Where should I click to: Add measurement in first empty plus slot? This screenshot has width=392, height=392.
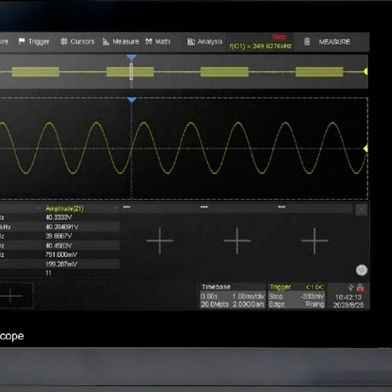pos(160,241)
